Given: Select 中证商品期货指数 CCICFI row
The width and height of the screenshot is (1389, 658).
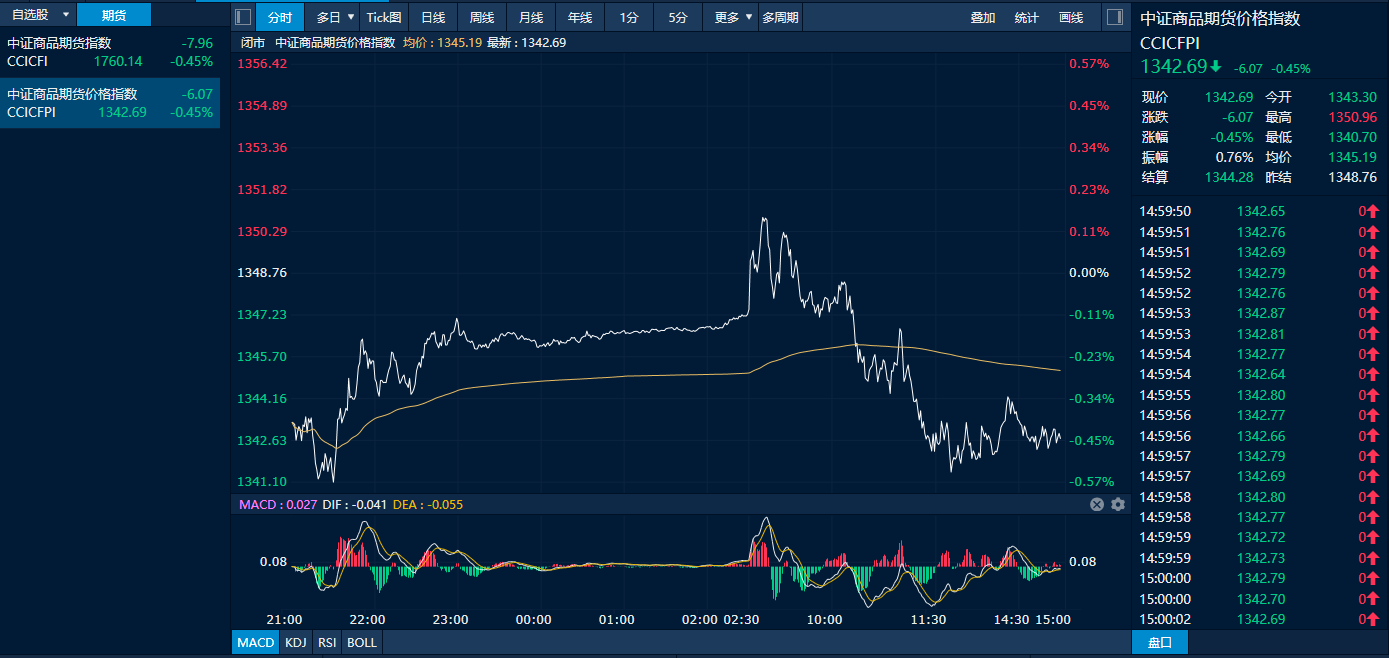Looking at the screenshot, I should [x=110, y=52].
